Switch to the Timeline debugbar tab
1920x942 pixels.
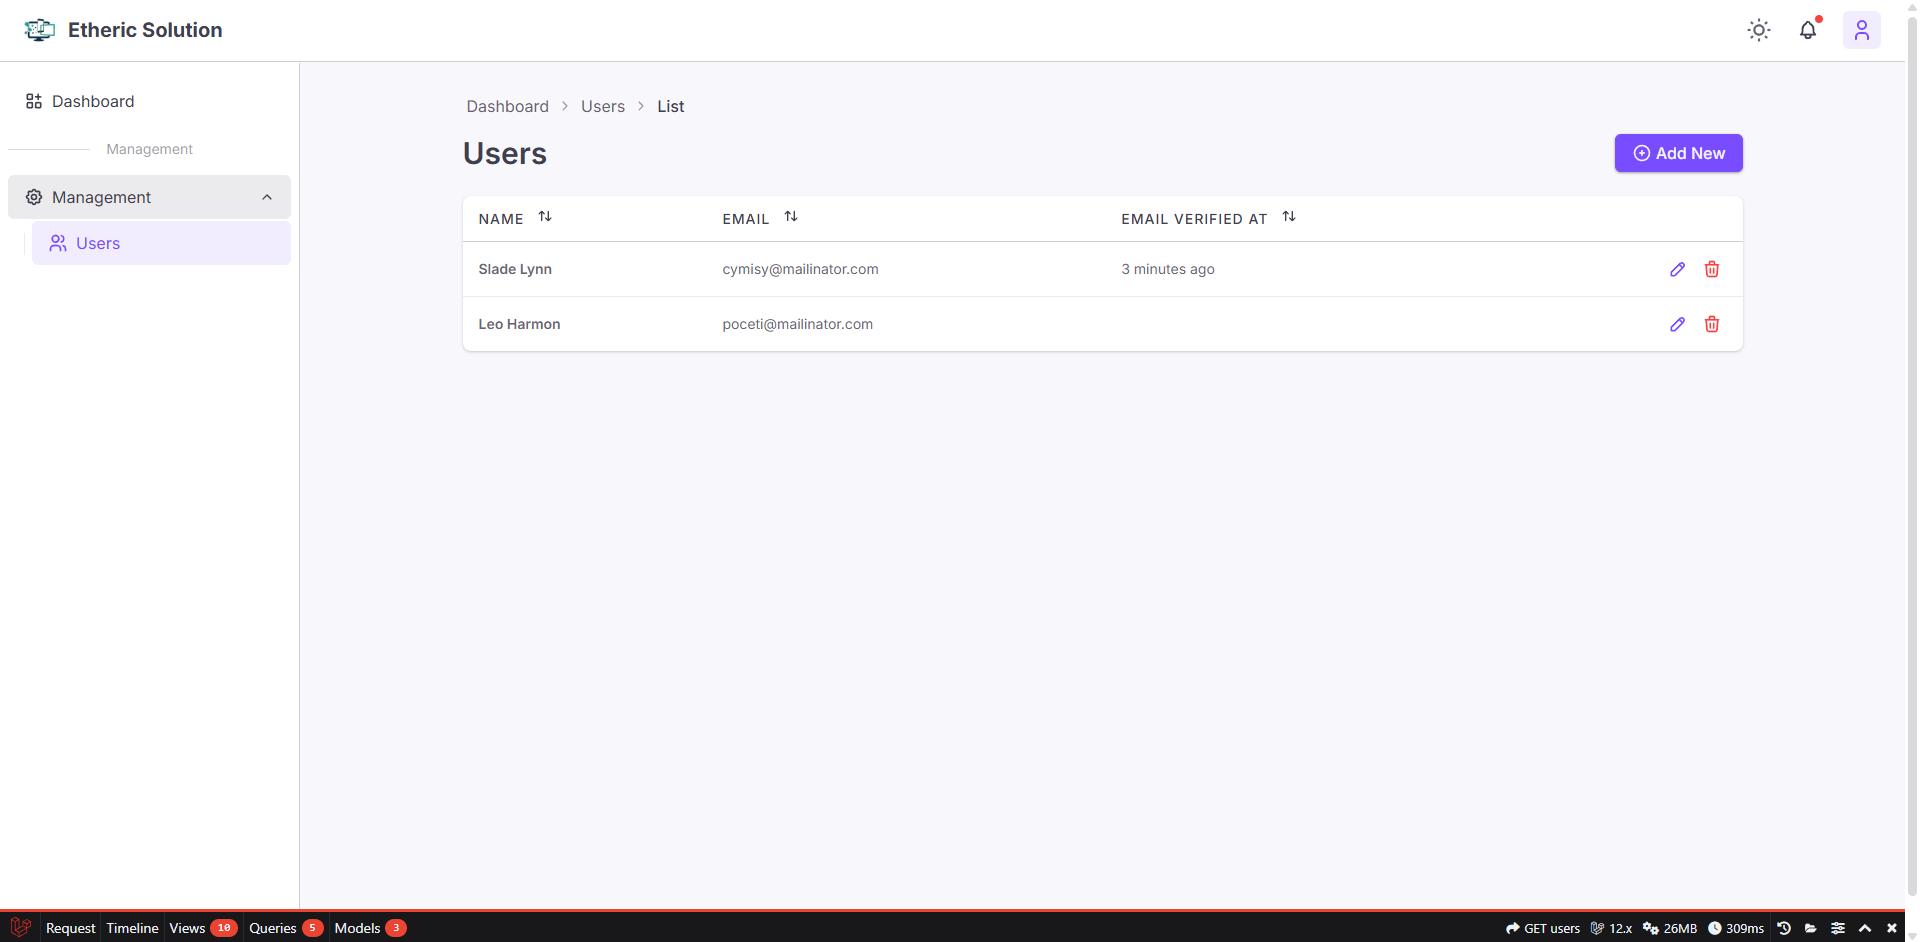[x=131, y=928]
